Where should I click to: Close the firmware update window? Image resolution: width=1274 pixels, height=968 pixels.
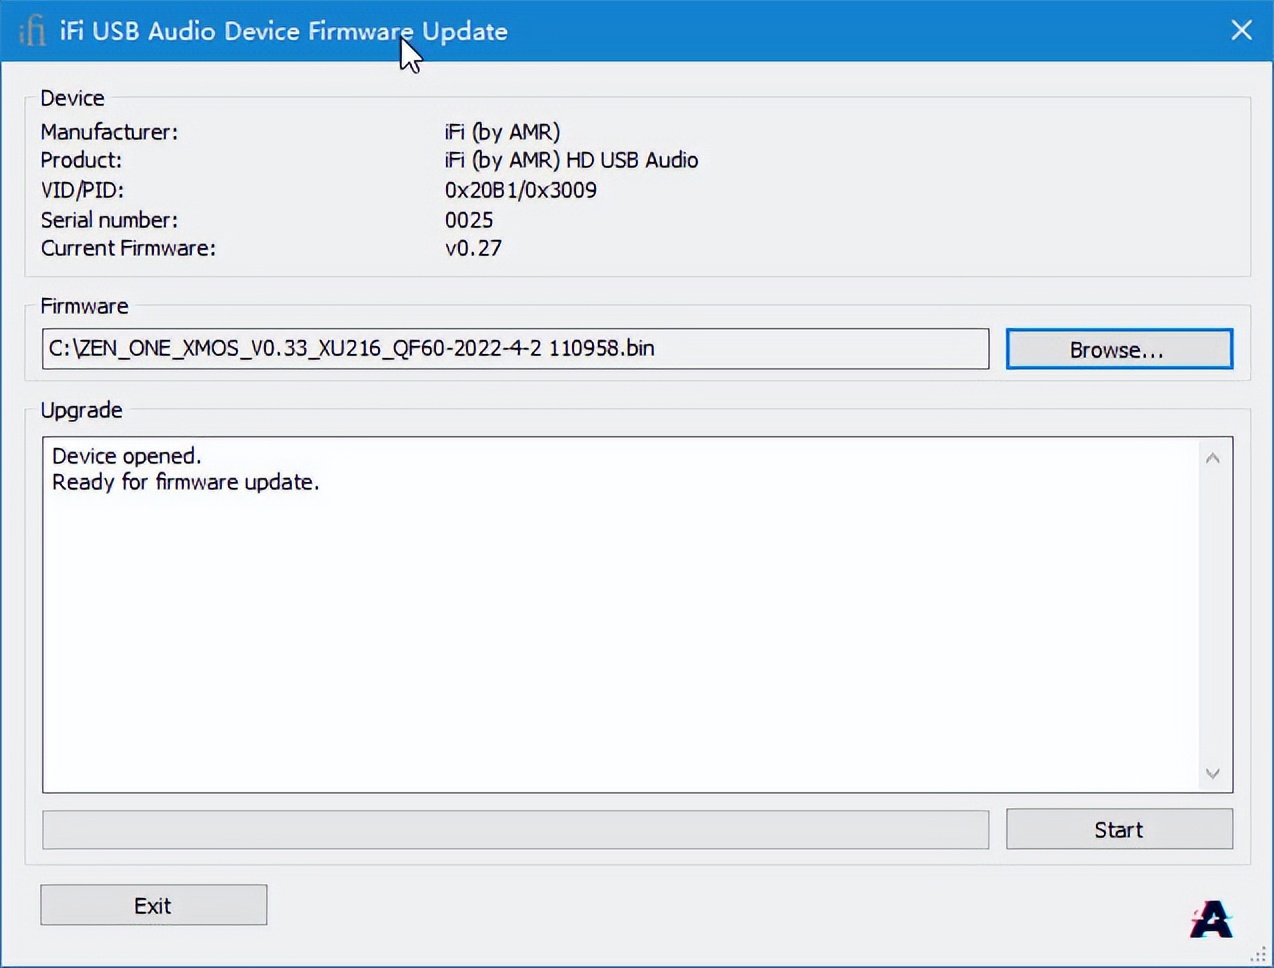(1241, 30)
